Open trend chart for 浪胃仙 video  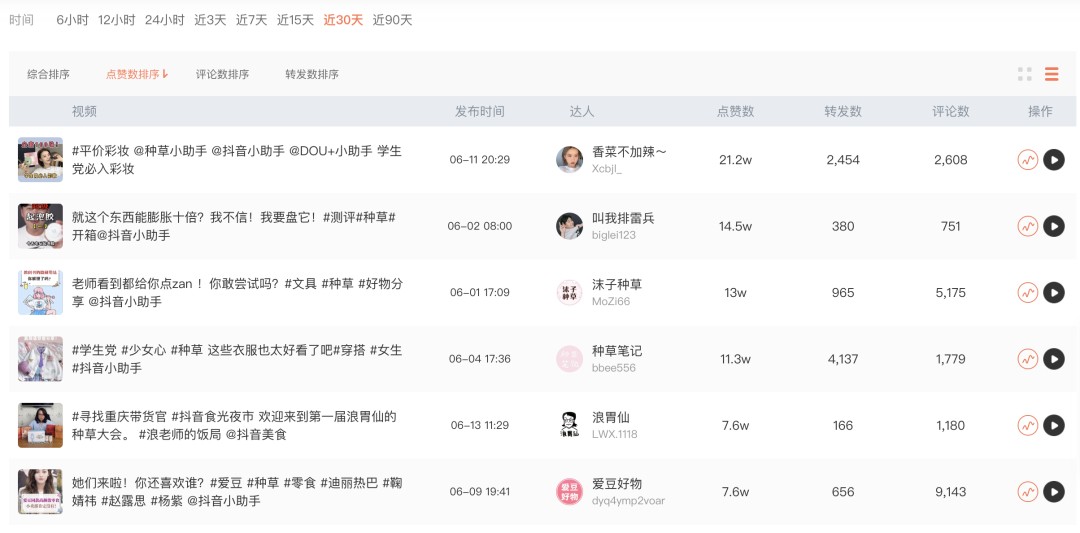click(x=1028, y=426)
